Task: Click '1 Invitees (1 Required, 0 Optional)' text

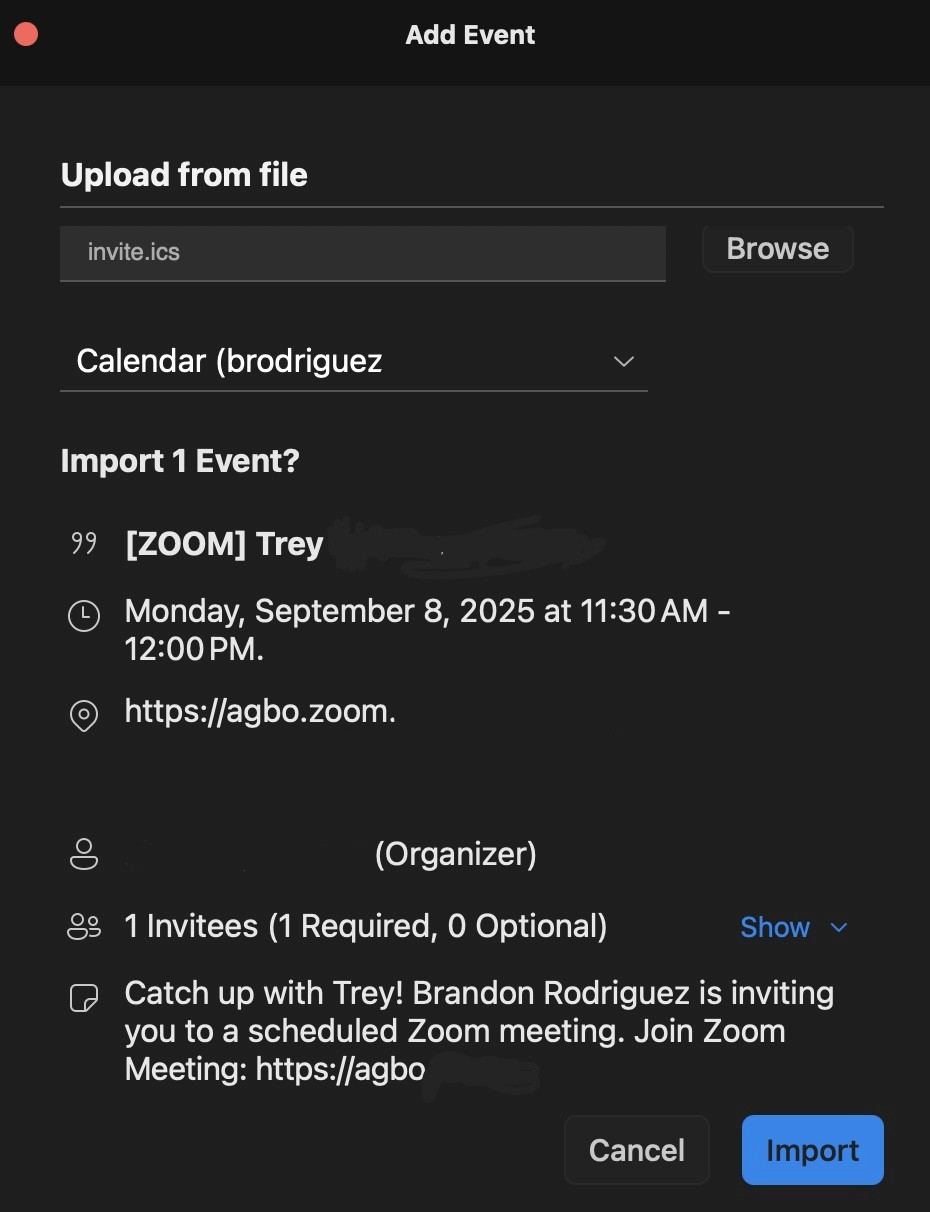Action: coord(366,927)
